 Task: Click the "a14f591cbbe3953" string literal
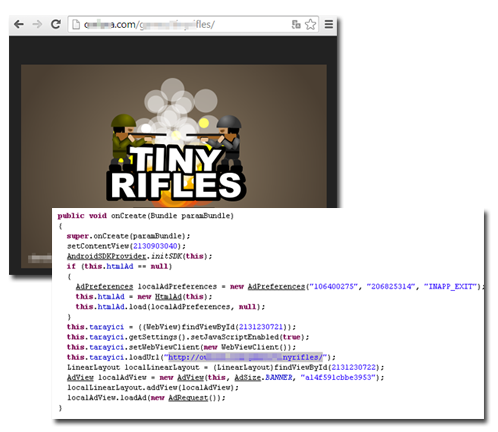(338, 377)
